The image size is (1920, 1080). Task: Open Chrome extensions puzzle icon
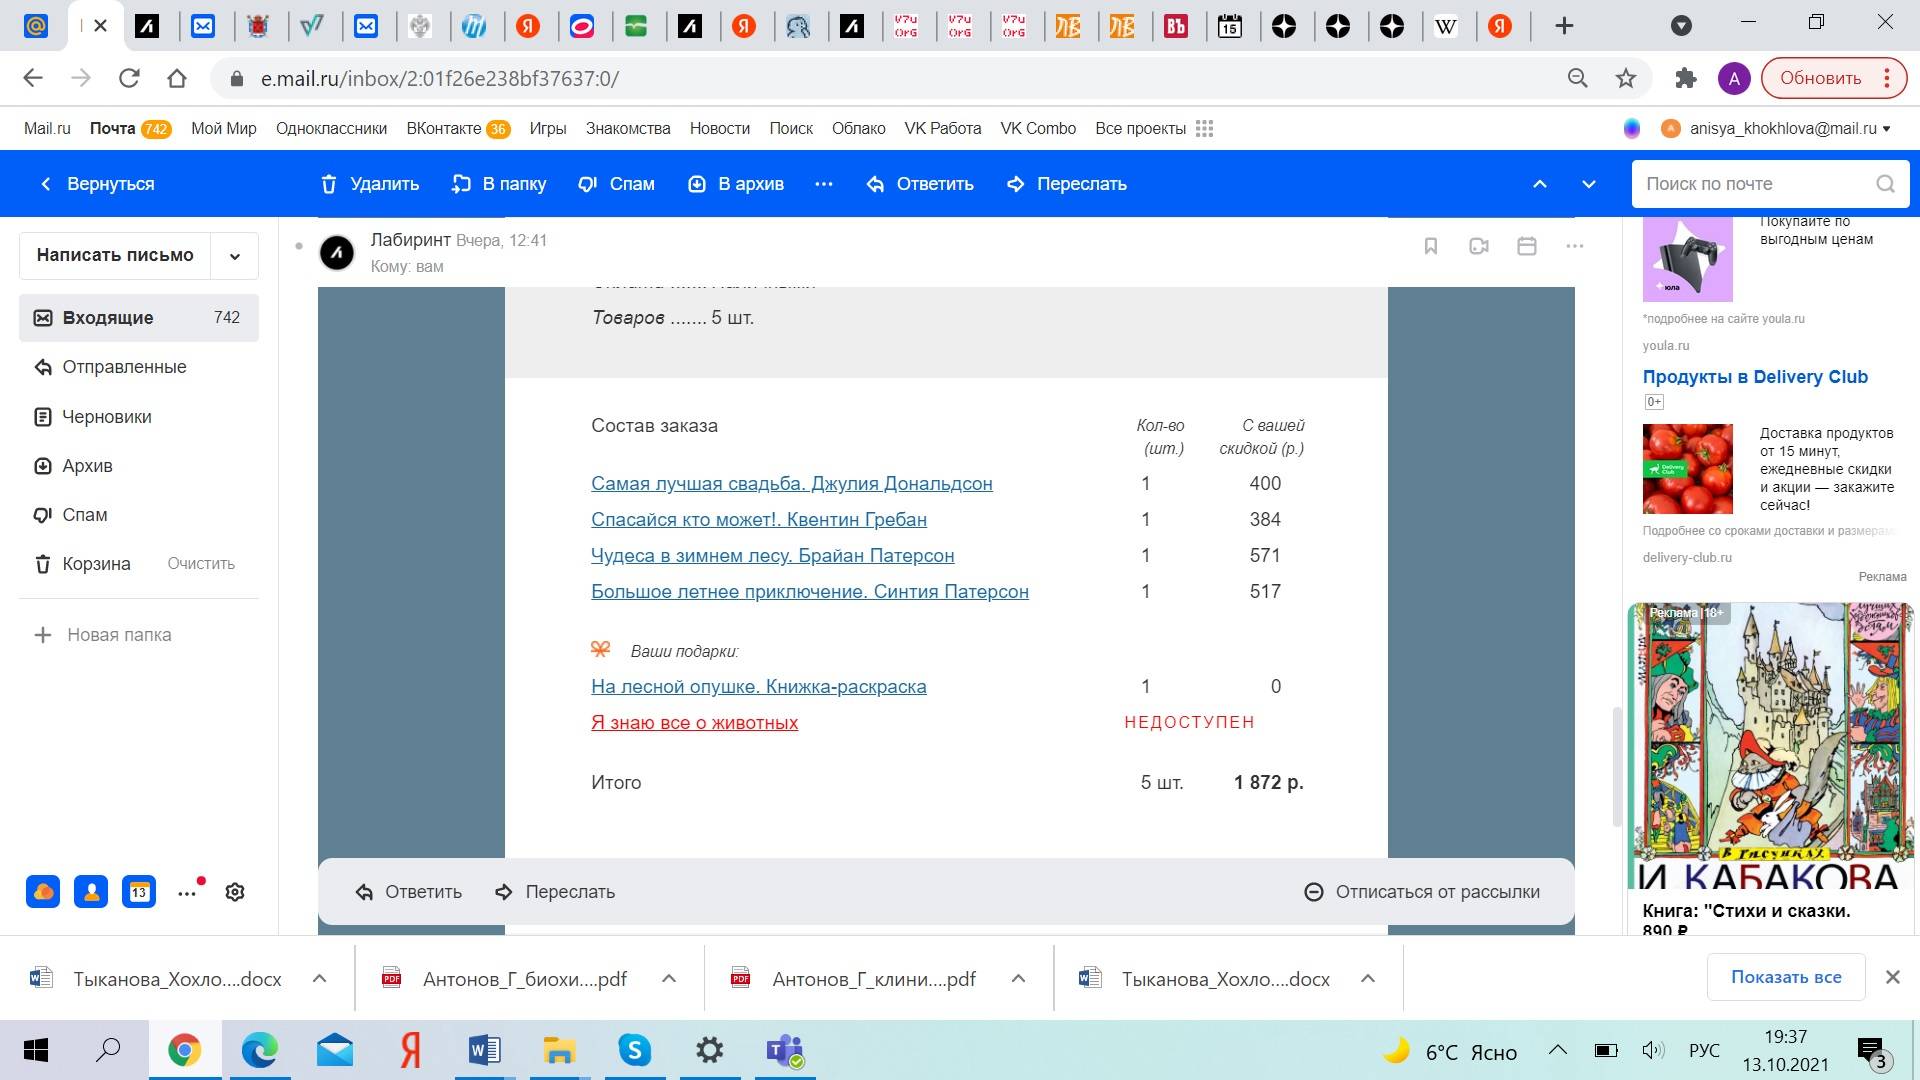(1686, 78)
